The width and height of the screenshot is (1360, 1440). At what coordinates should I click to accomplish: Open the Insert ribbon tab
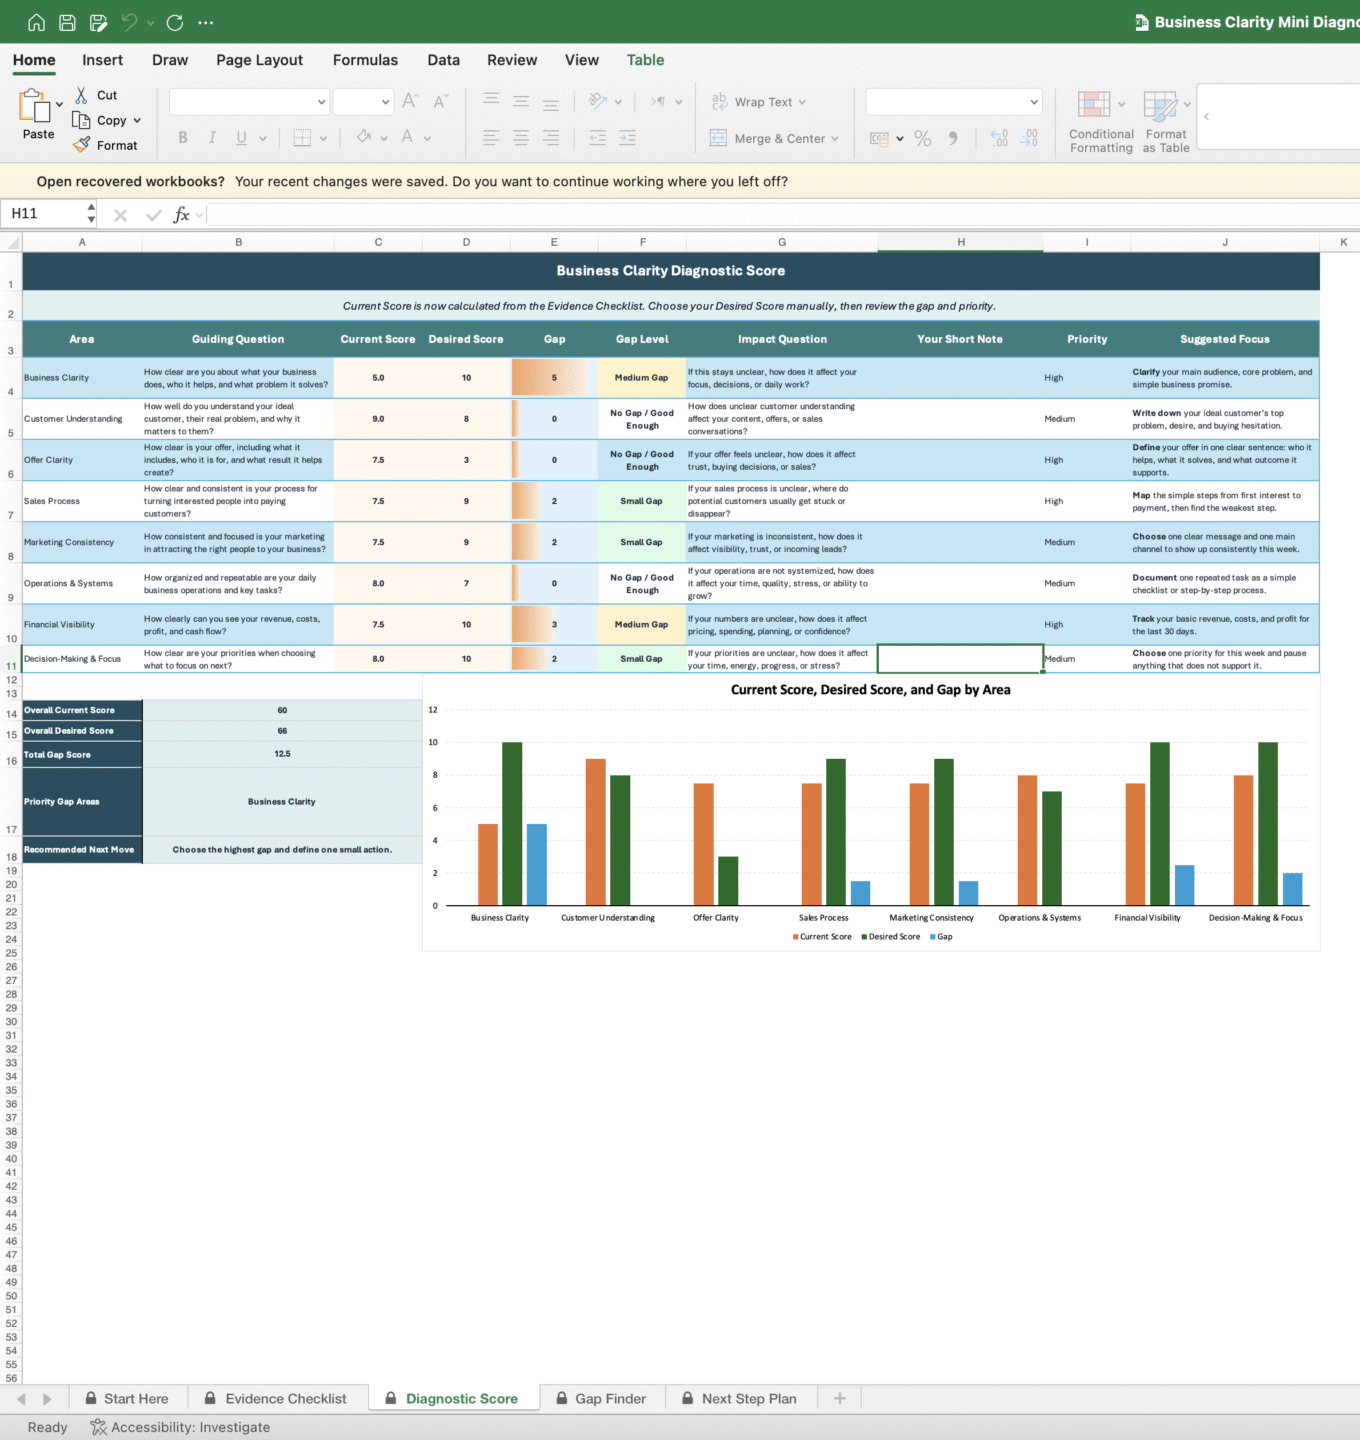[102, 60]
